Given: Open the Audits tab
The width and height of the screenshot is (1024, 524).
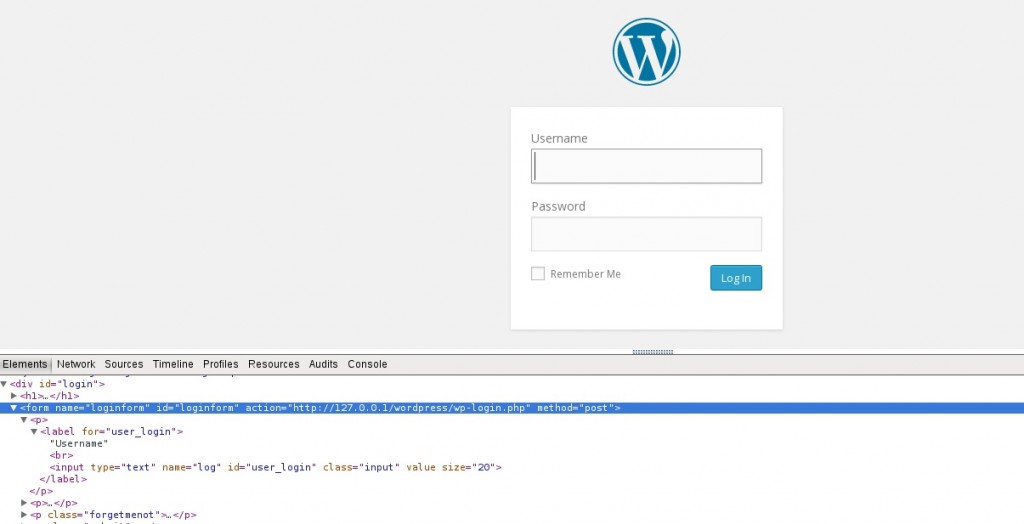Looking at the screenshot, I should click(323, 364).
